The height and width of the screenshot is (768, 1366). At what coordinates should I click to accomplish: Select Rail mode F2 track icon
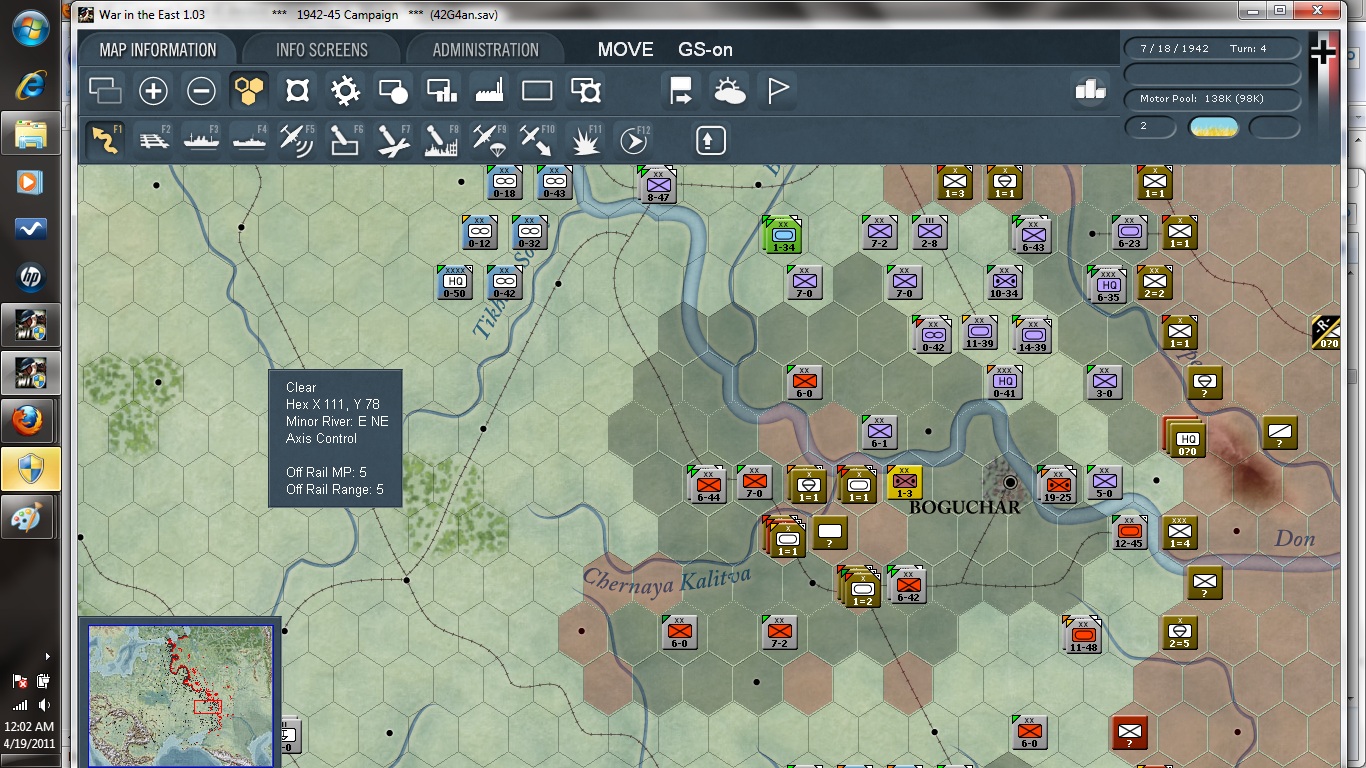point(153,140)
